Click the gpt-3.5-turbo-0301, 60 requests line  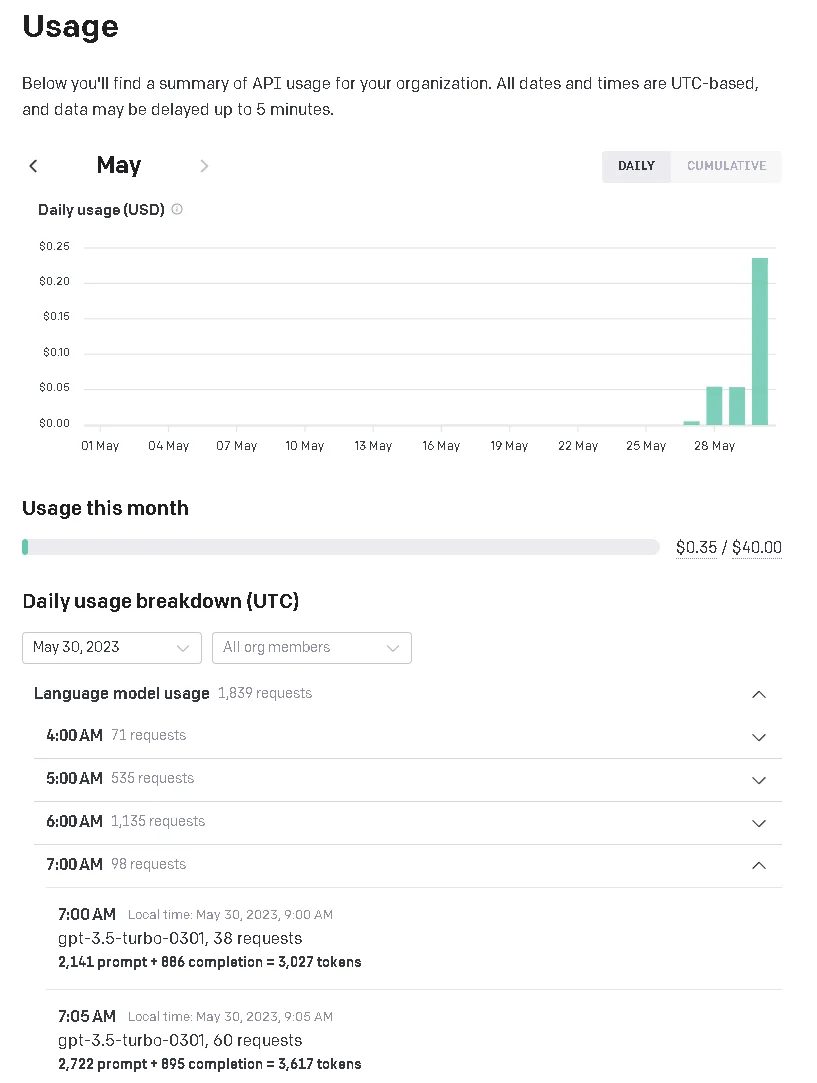180,1041
